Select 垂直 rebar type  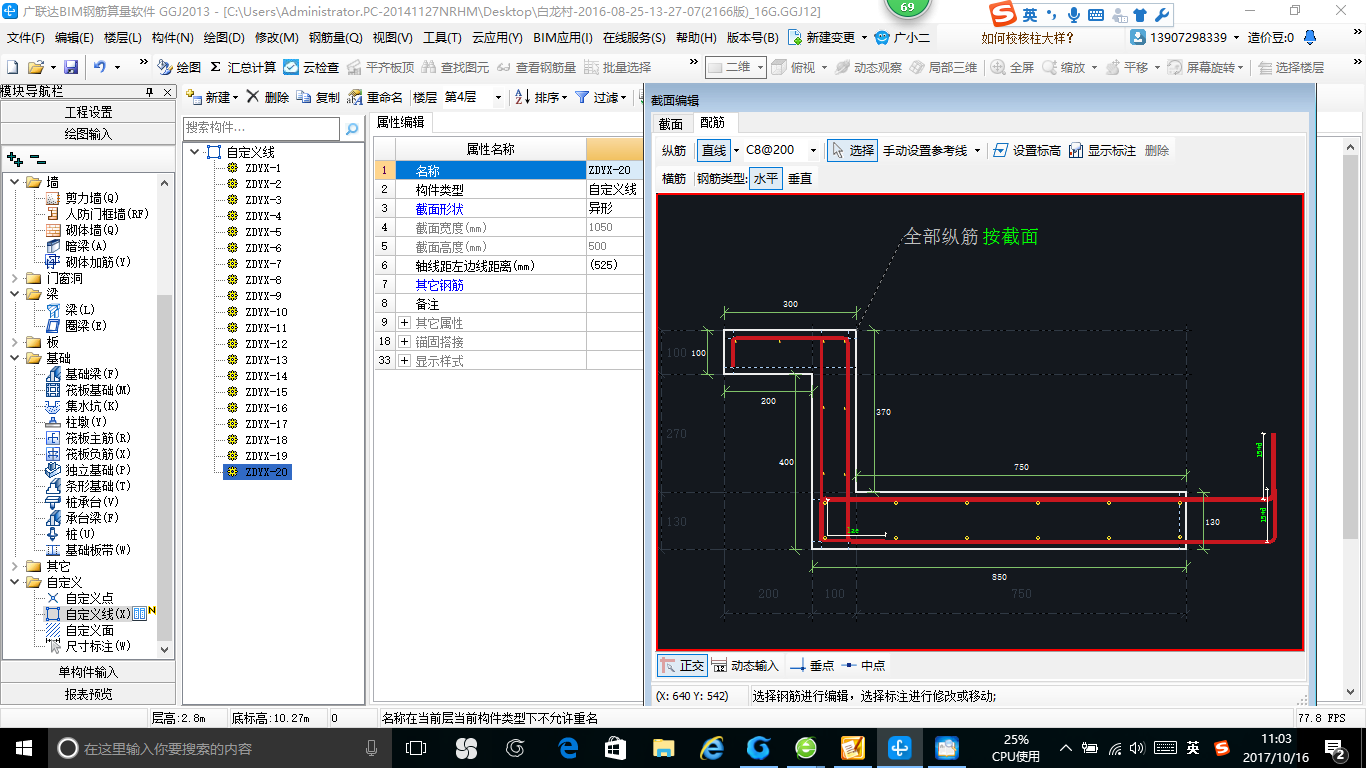pos(800,178)
